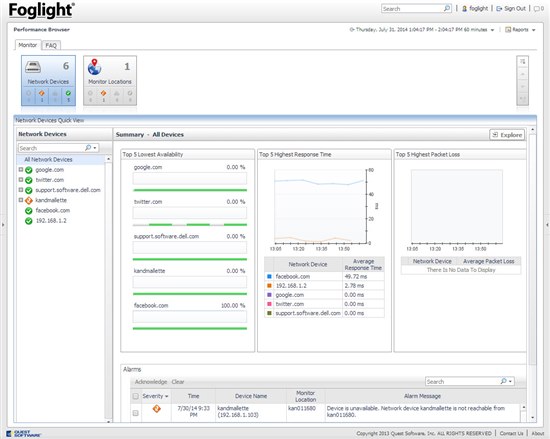Click the twitter.com pink legend swatch

click(x=269, y=304)
